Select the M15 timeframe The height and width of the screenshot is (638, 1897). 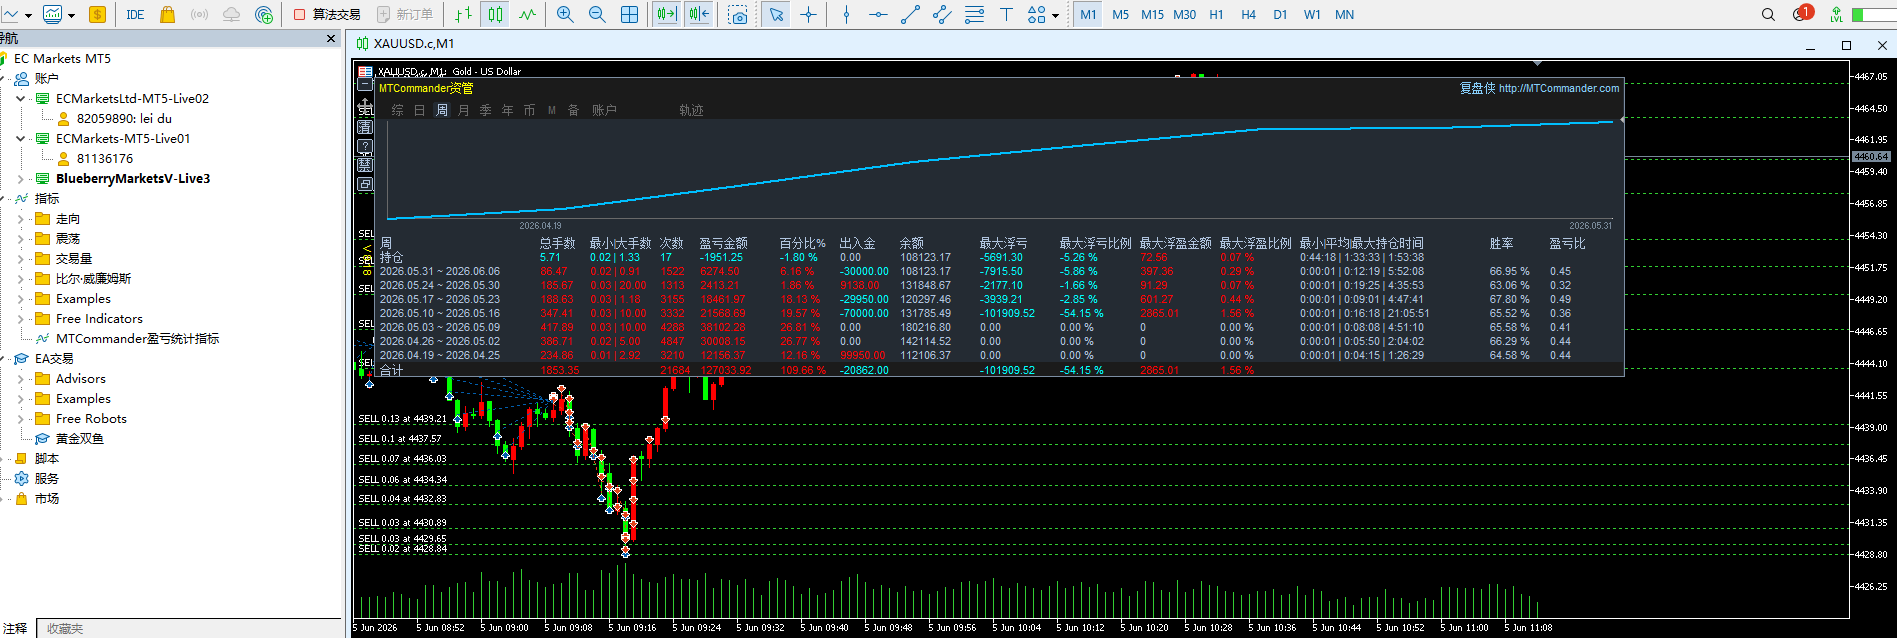click(x=1152, y=15)
